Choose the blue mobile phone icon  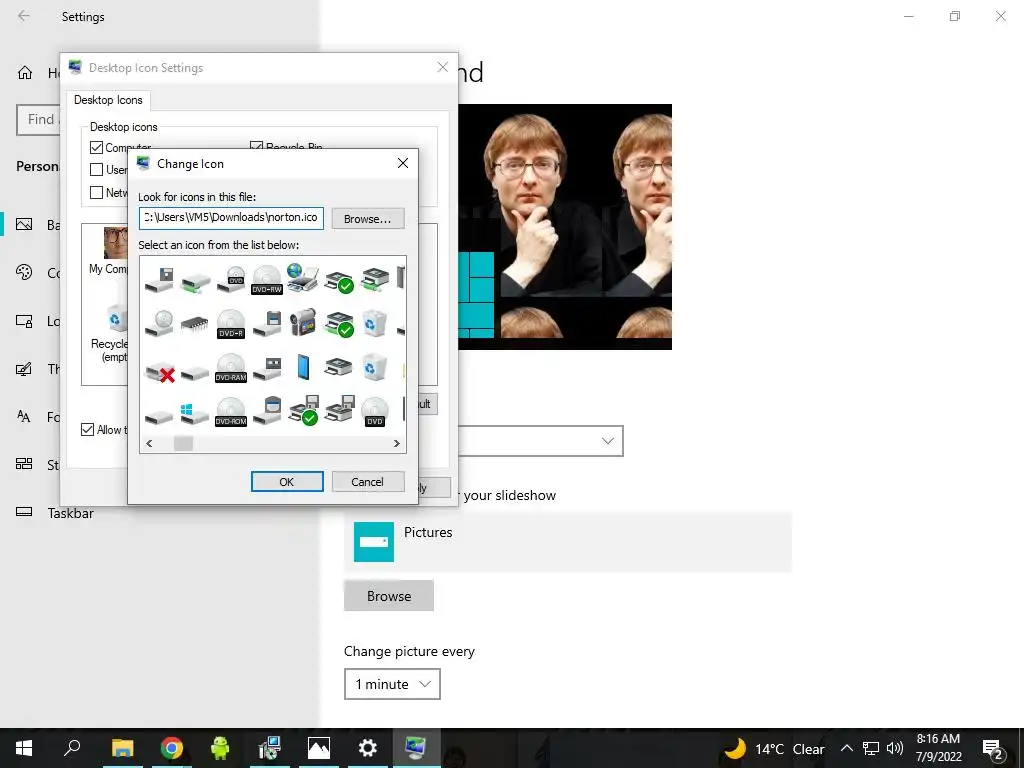coord(303,367)
